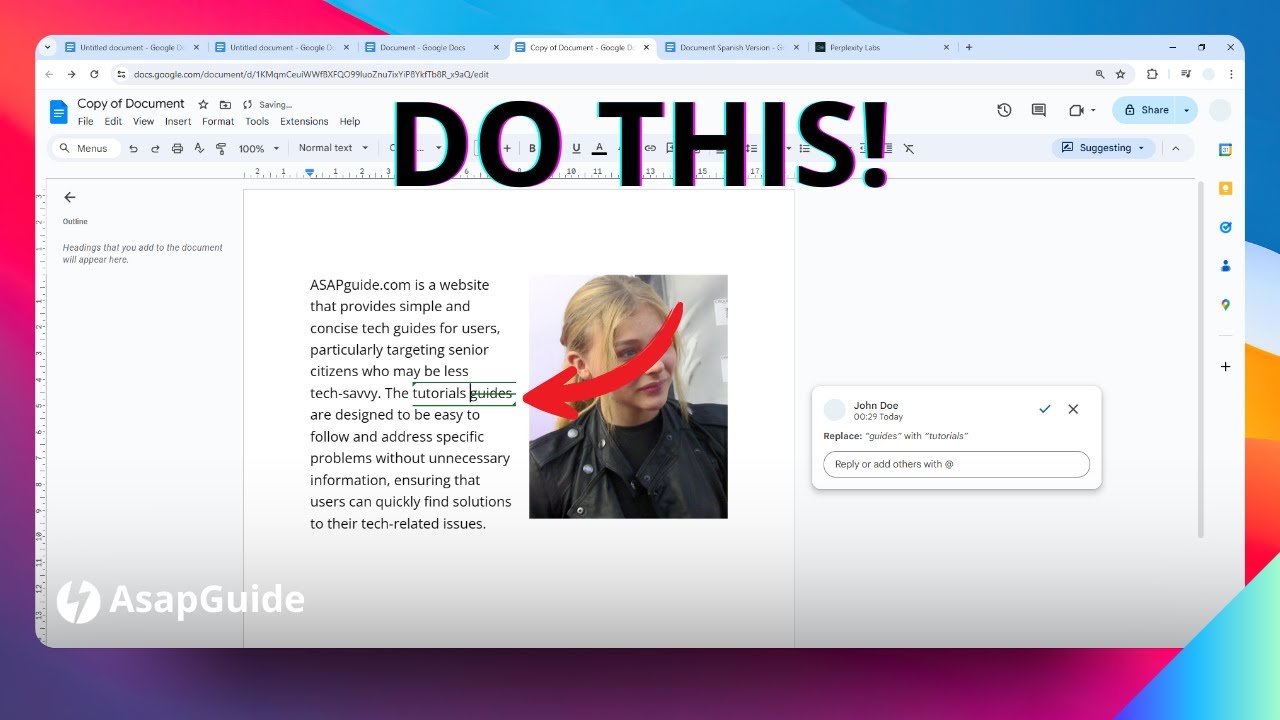Reload the page in browser
This screenshot has width=1280, height=720.
pyautogui.click(x=94, y=74)
